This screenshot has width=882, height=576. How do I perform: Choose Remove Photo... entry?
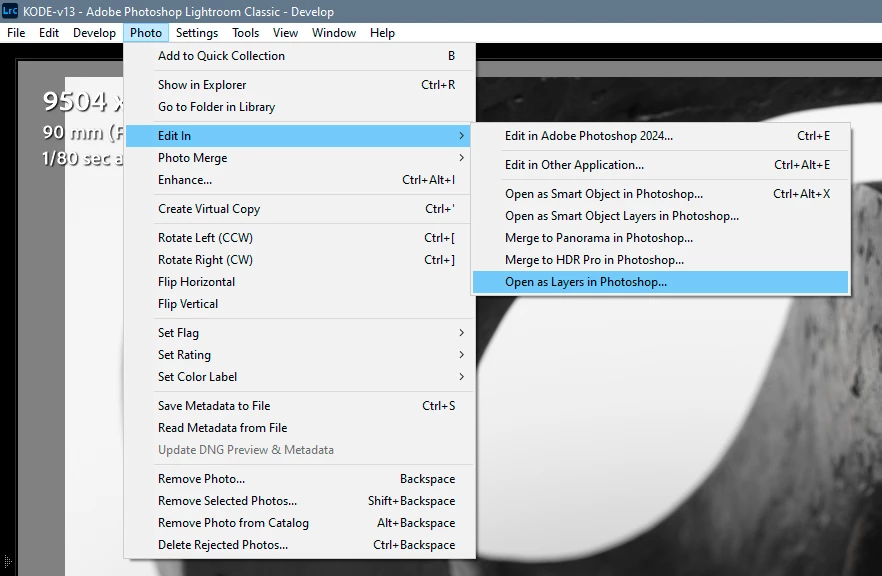tap(299, 479)
